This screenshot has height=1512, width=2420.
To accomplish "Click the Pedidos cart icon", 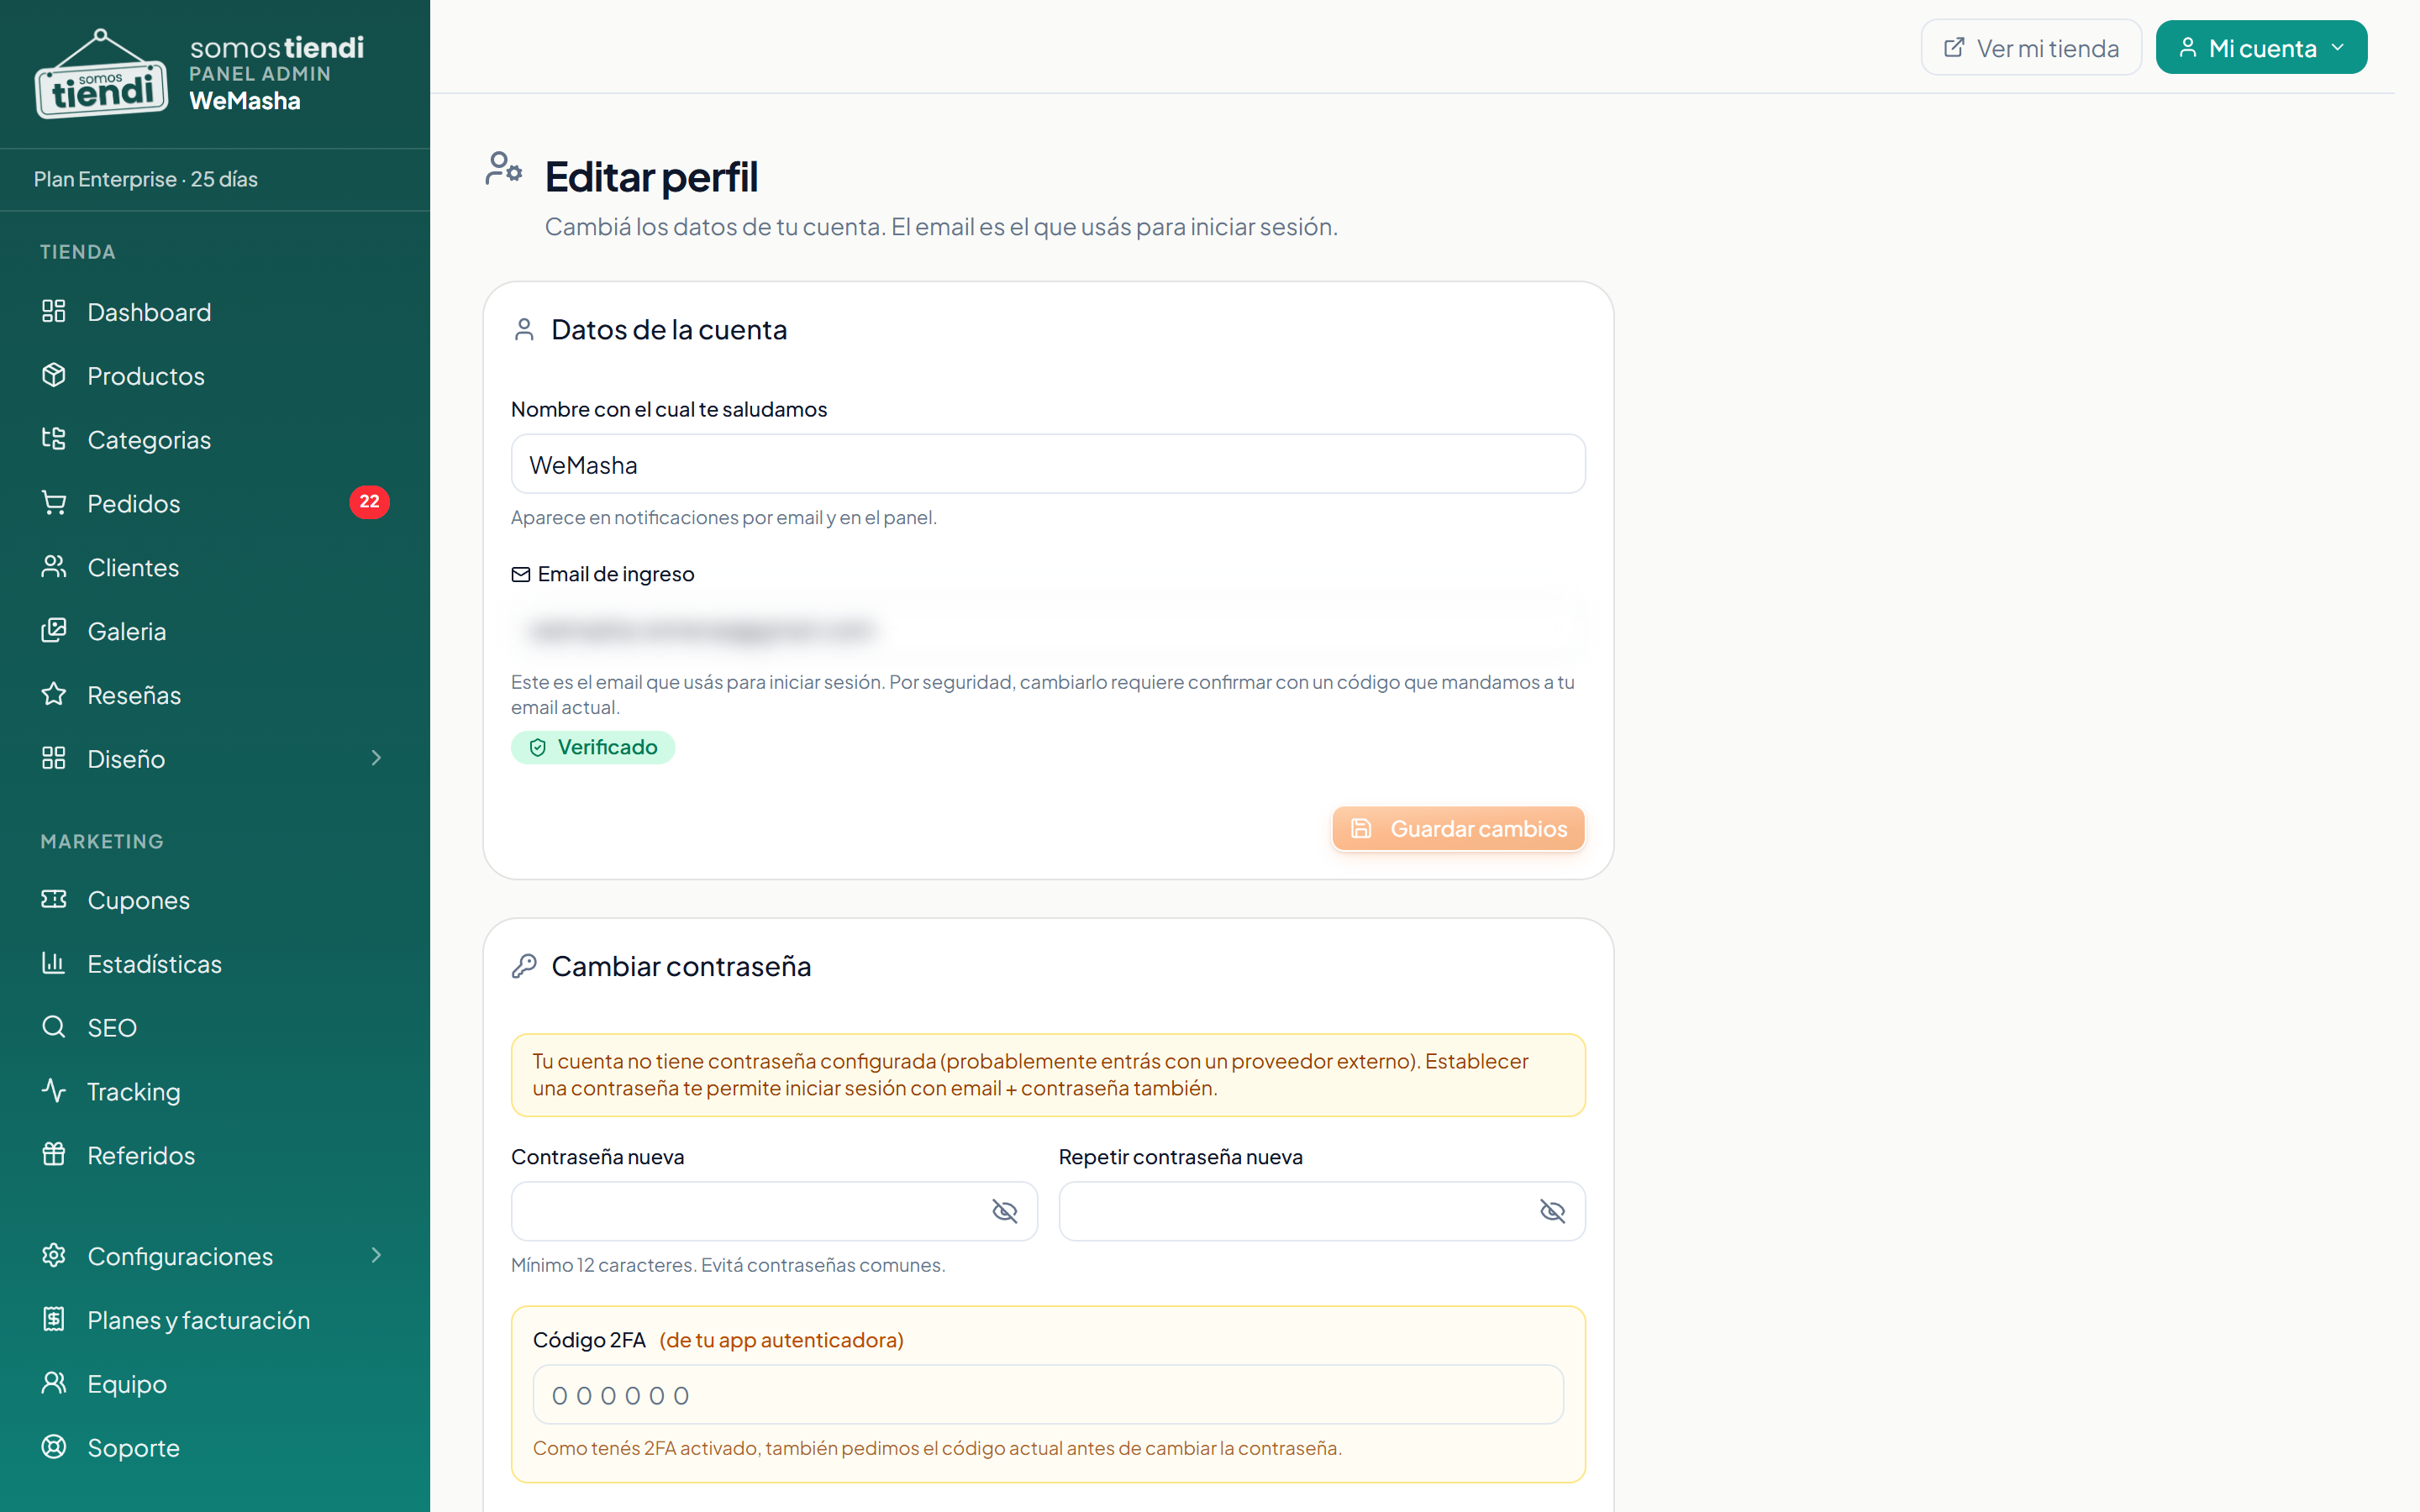I will (x=54, y=503).
